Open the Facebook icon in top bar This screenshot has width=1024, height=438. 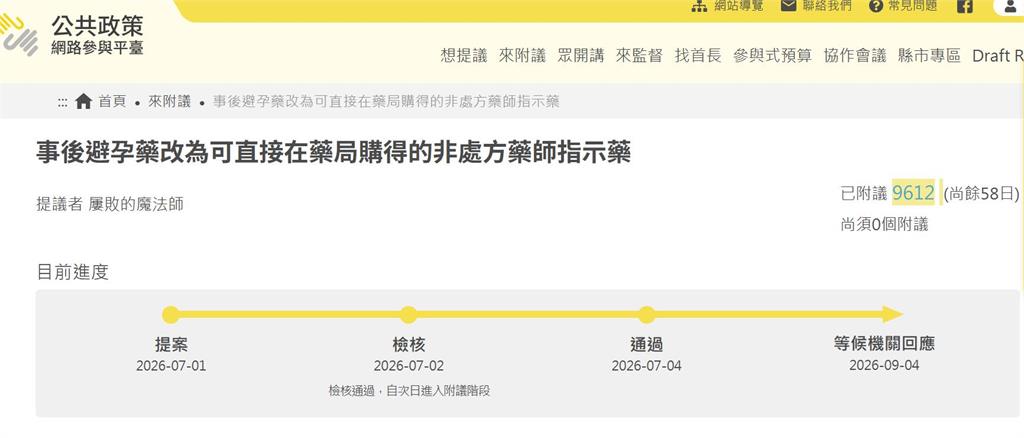pos(965,6)
